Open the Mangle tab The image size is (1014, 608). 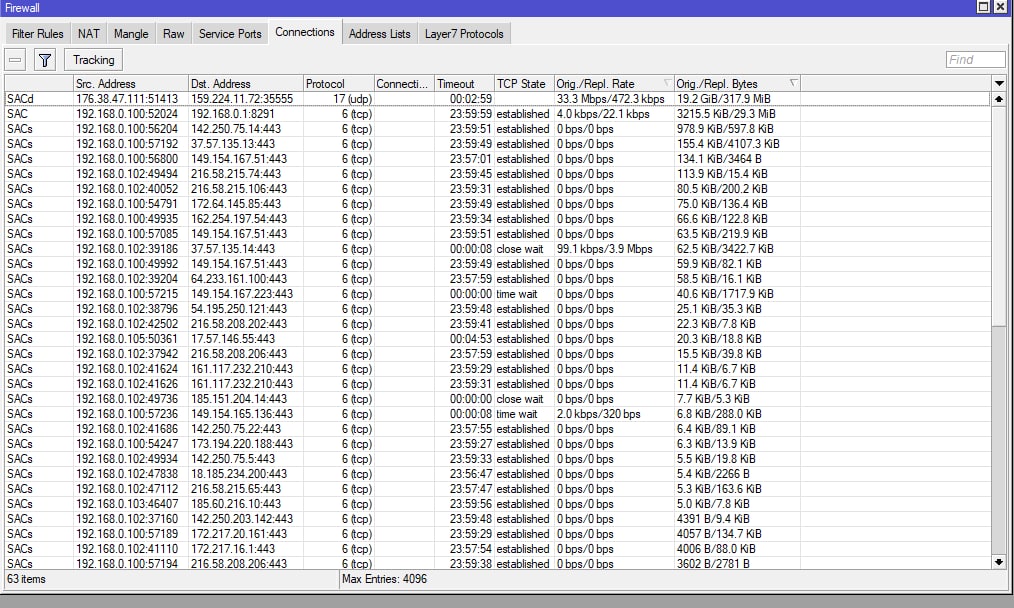131,34
